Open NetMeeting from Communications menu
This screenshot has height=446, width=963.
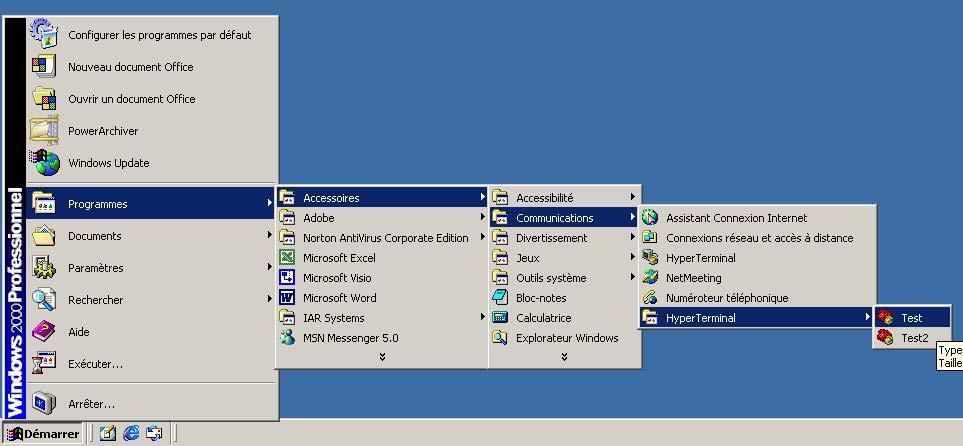pos(757,278)
